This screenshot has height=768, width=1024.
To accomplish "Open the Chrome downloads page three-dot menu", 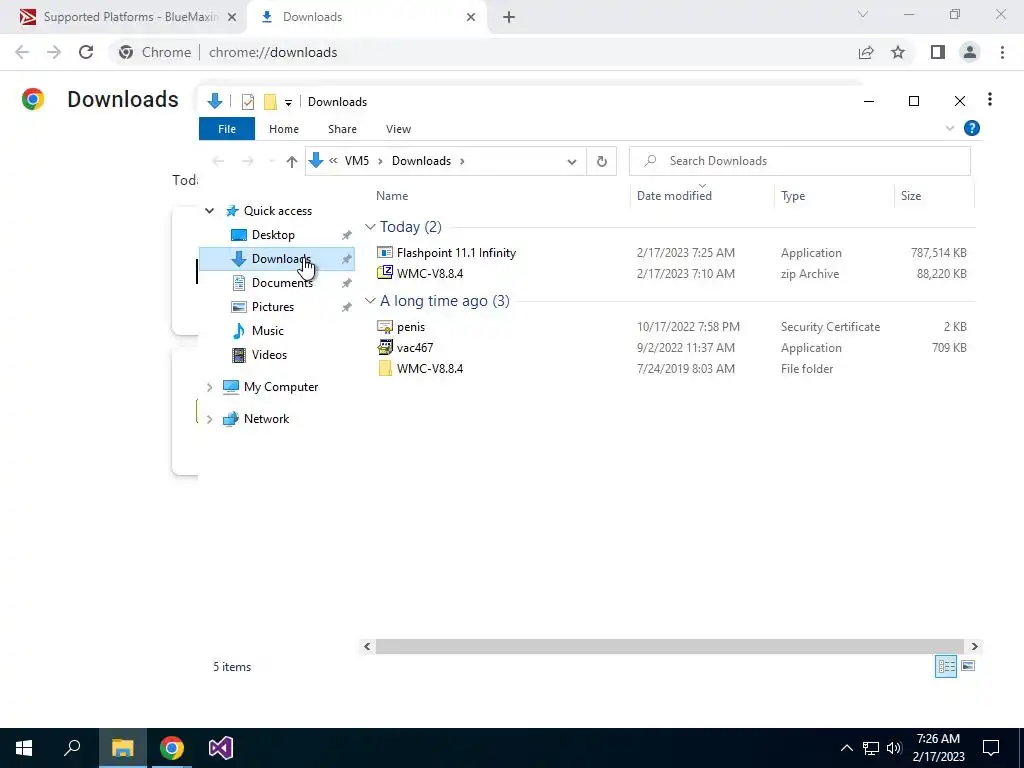I will (x=990, y=99).
